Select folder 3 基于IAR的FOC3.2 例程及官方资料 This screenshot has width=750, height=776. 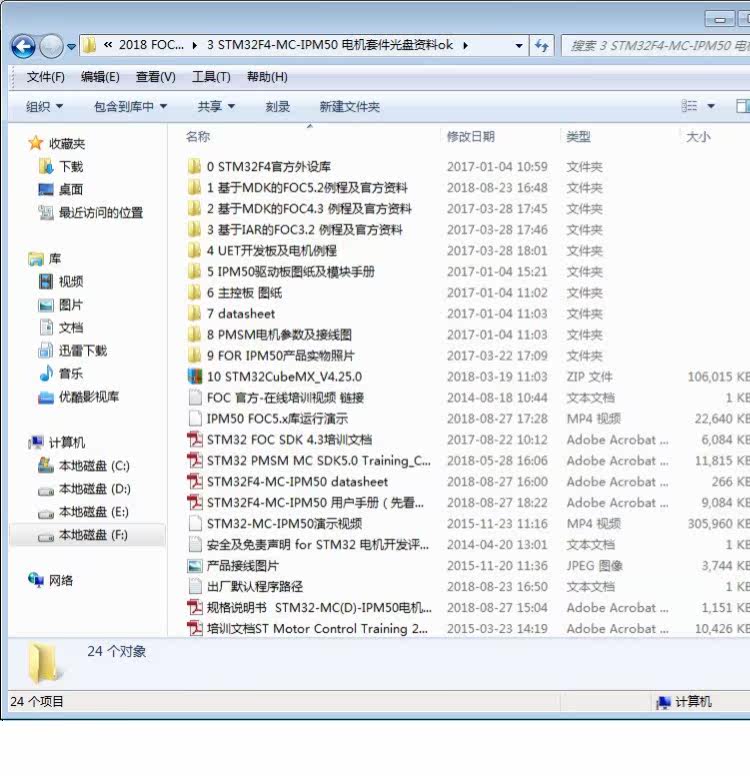point(304,230)
